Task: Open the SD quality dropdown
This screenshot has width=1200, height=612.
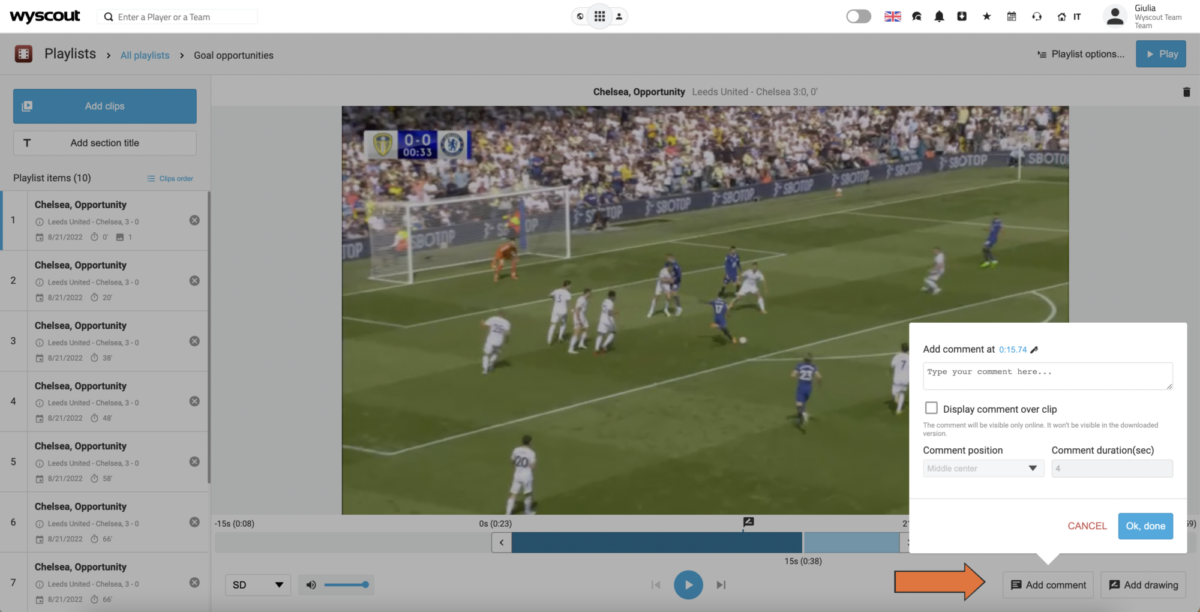Action: tap(257, 584)
